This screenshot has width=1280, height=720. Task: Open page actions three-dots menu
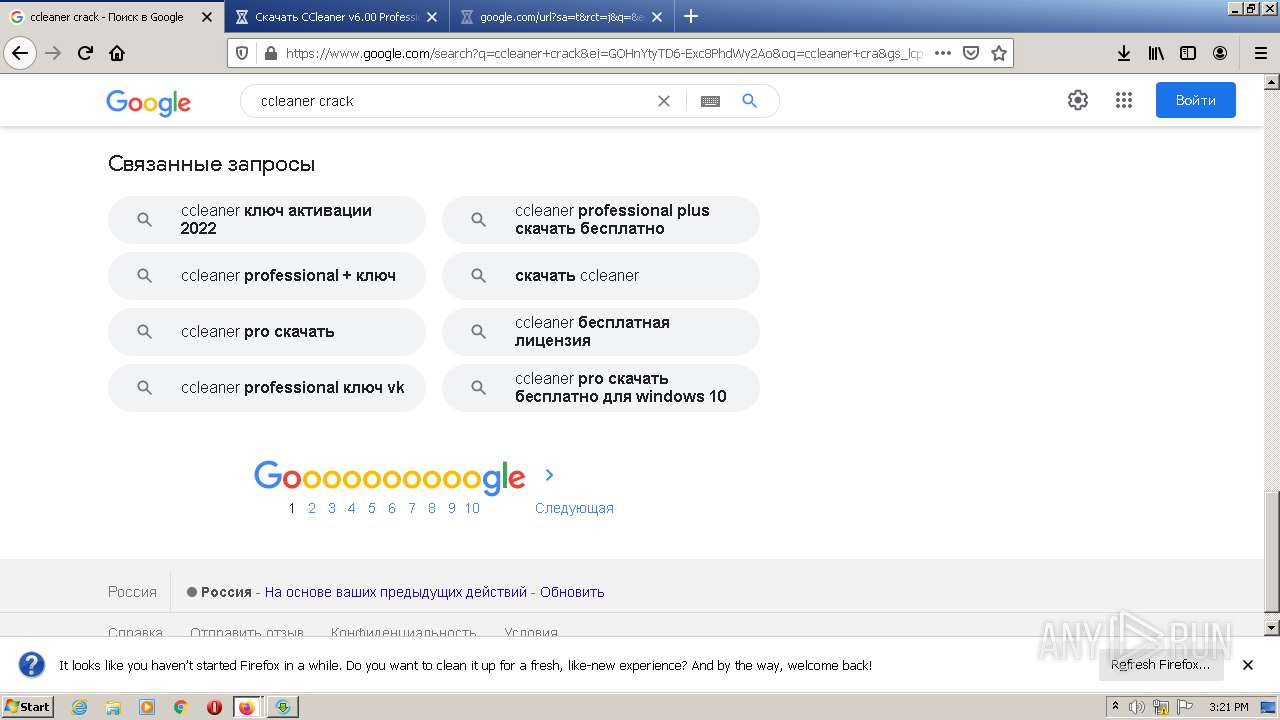(x=942, y=53)
